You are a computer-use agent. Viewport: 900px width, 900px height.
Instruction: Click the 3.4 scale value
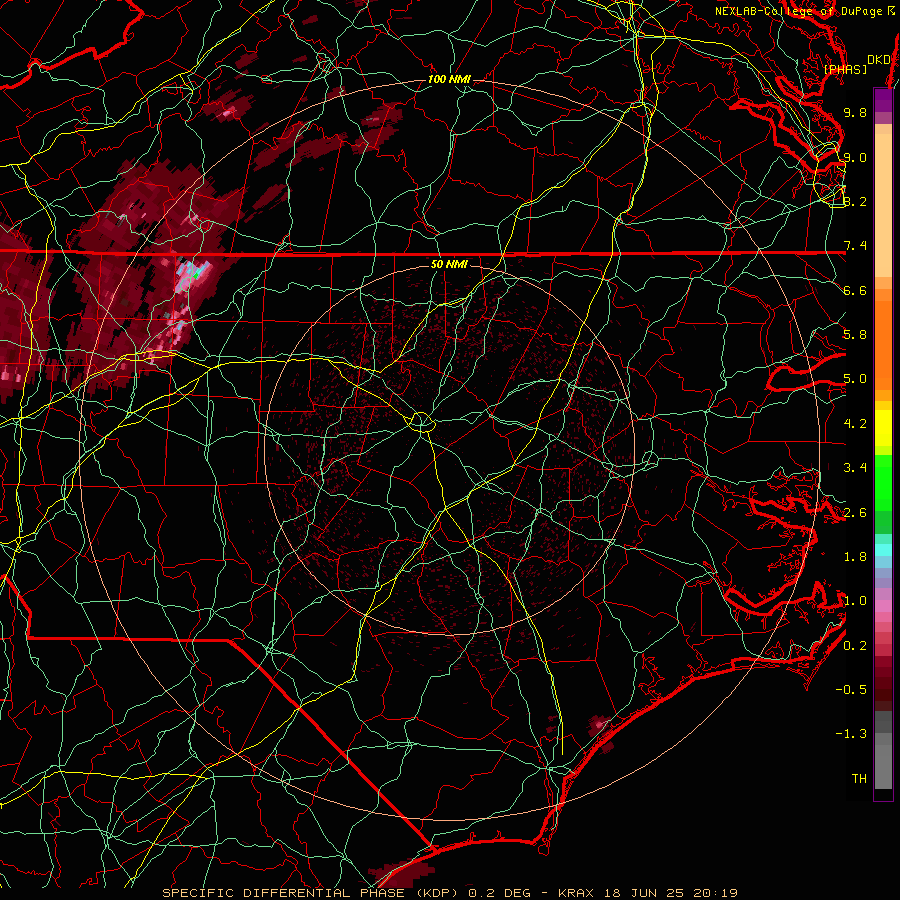click(x=855, y=468)
